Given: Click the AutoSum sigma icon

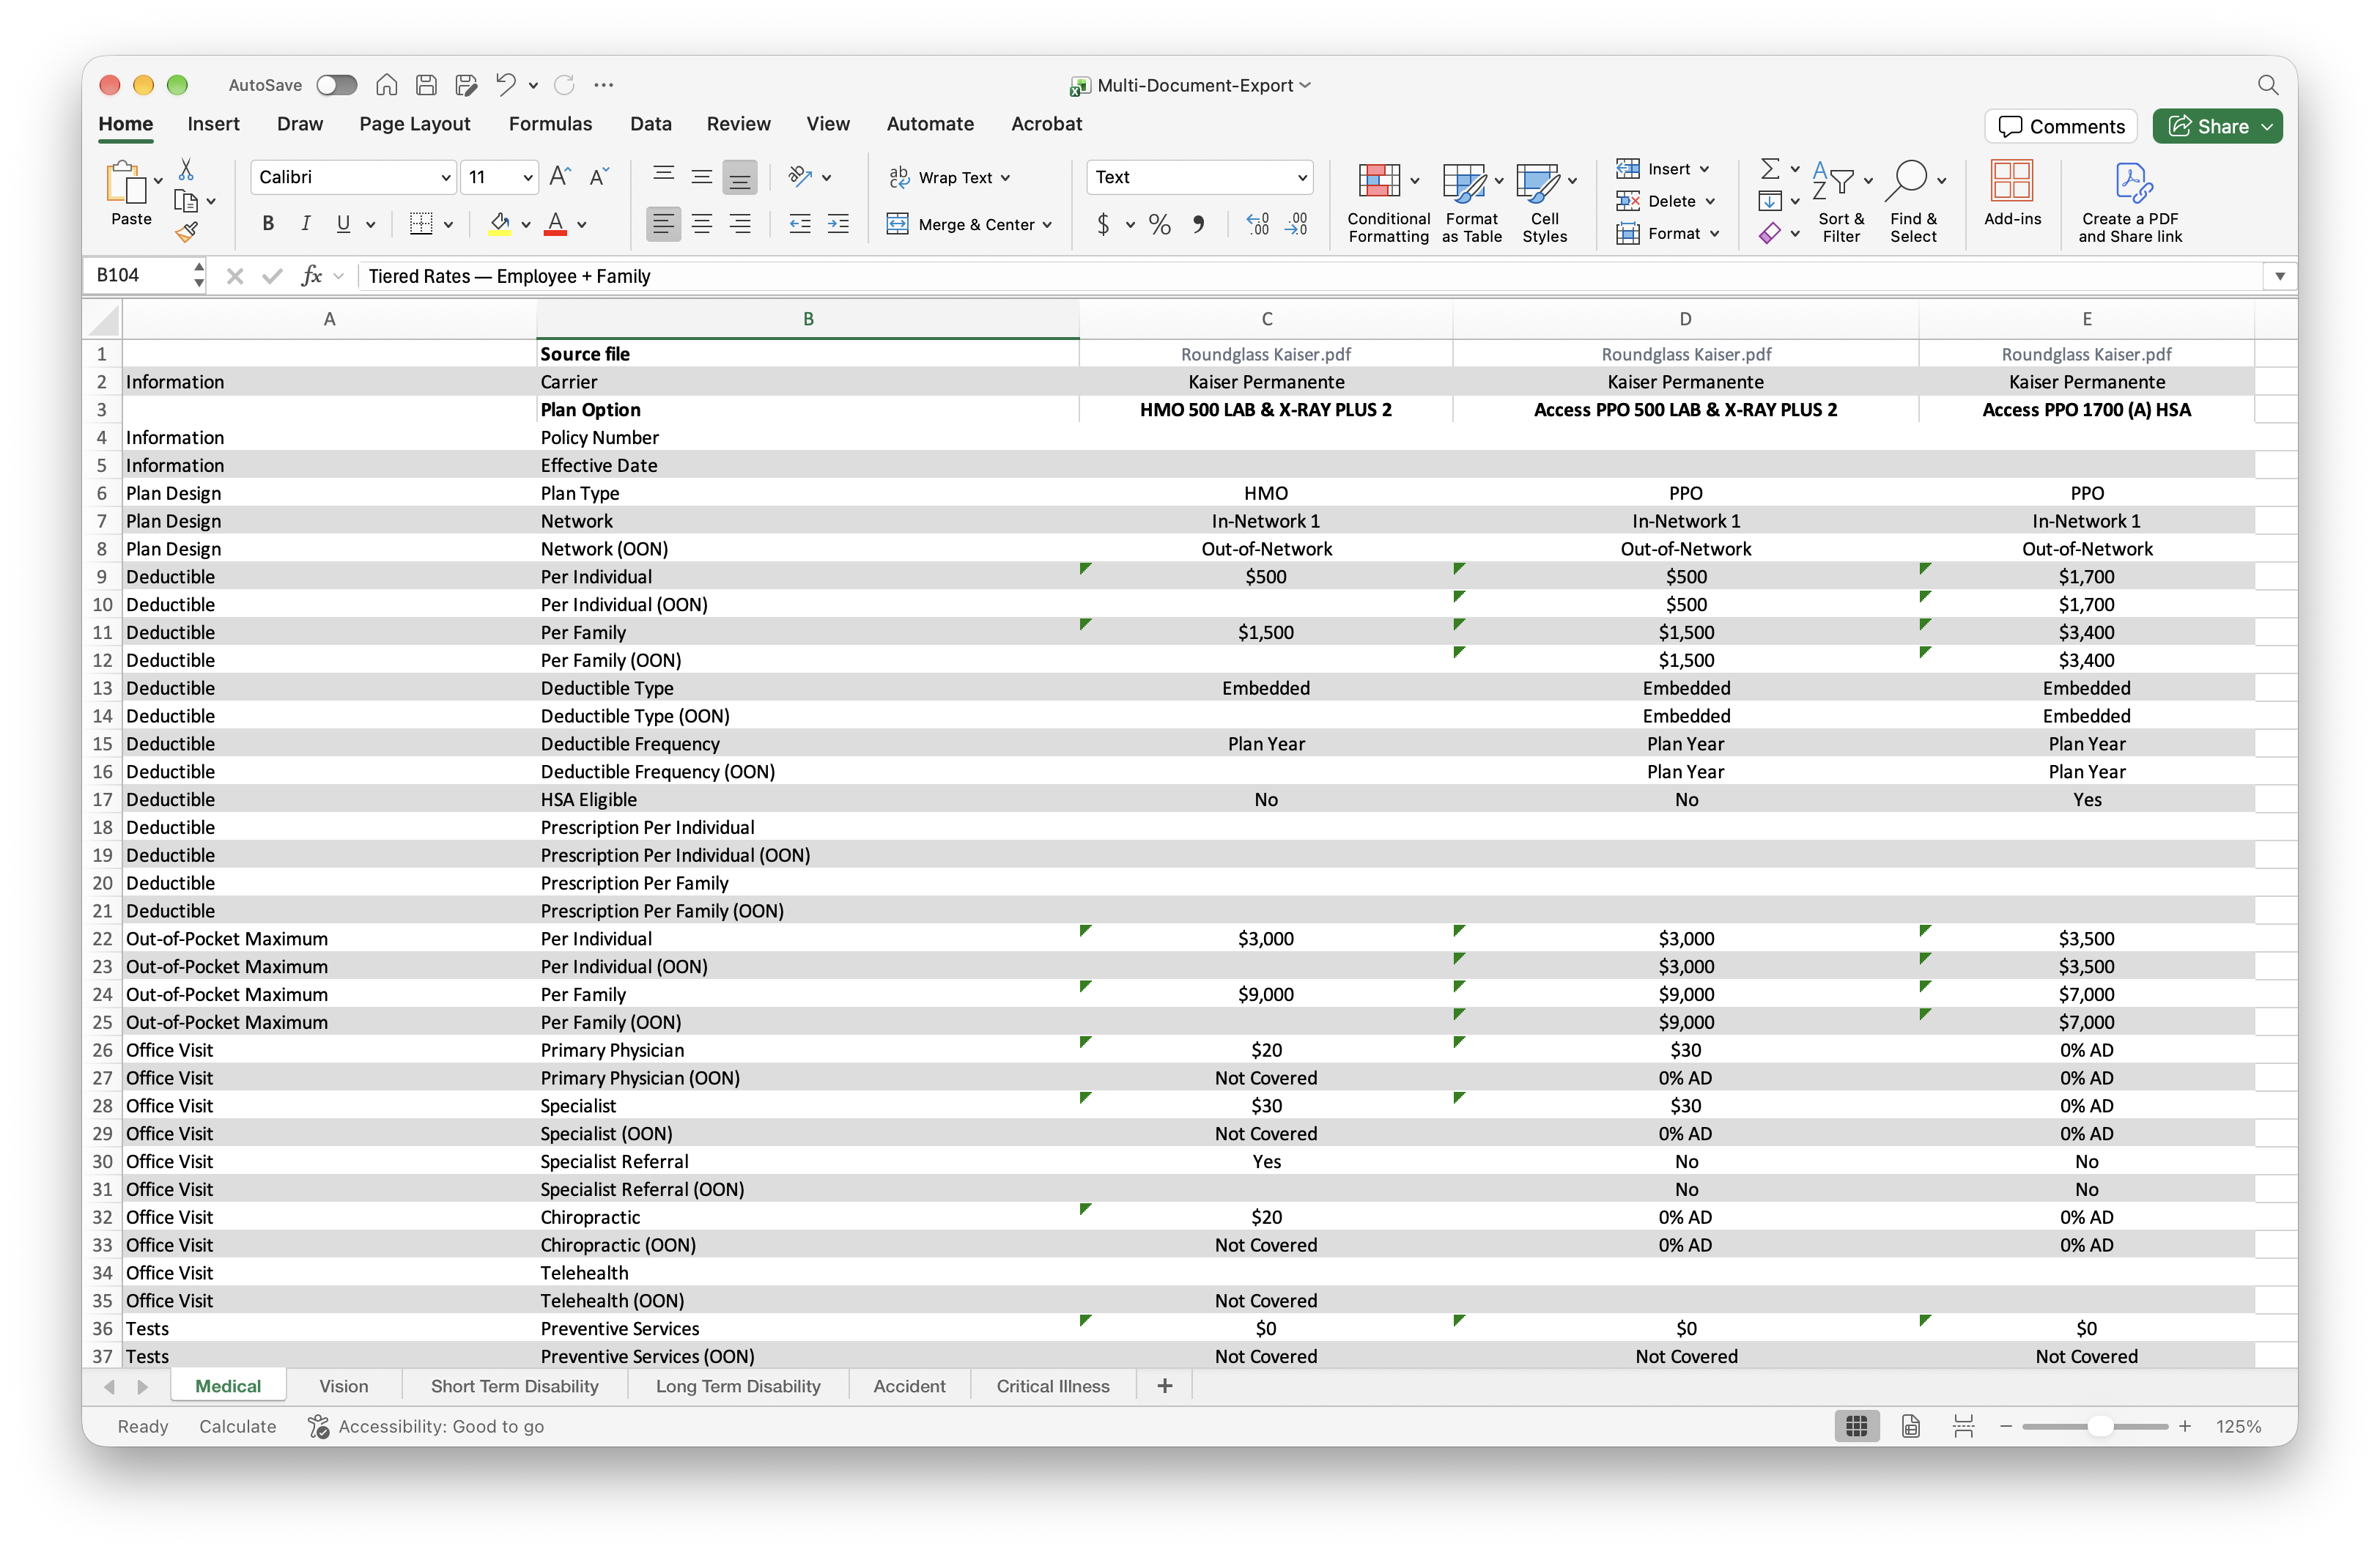Looking at the screenshot, I should pos(1770,168).
